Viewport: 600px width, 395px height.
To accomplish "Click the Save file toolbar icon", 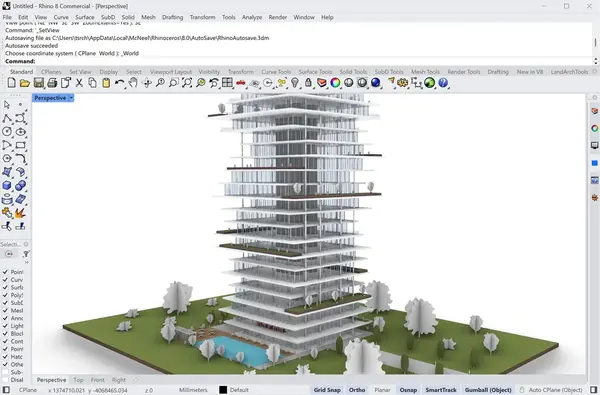I will [x=38, y=82].
